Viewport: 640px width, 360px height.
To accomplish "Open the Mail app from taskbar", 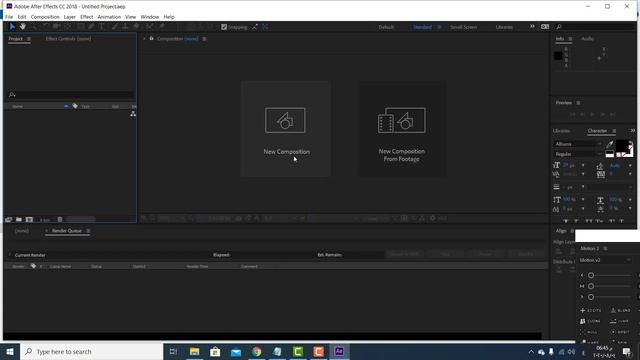I will click(x=236, y=351).
